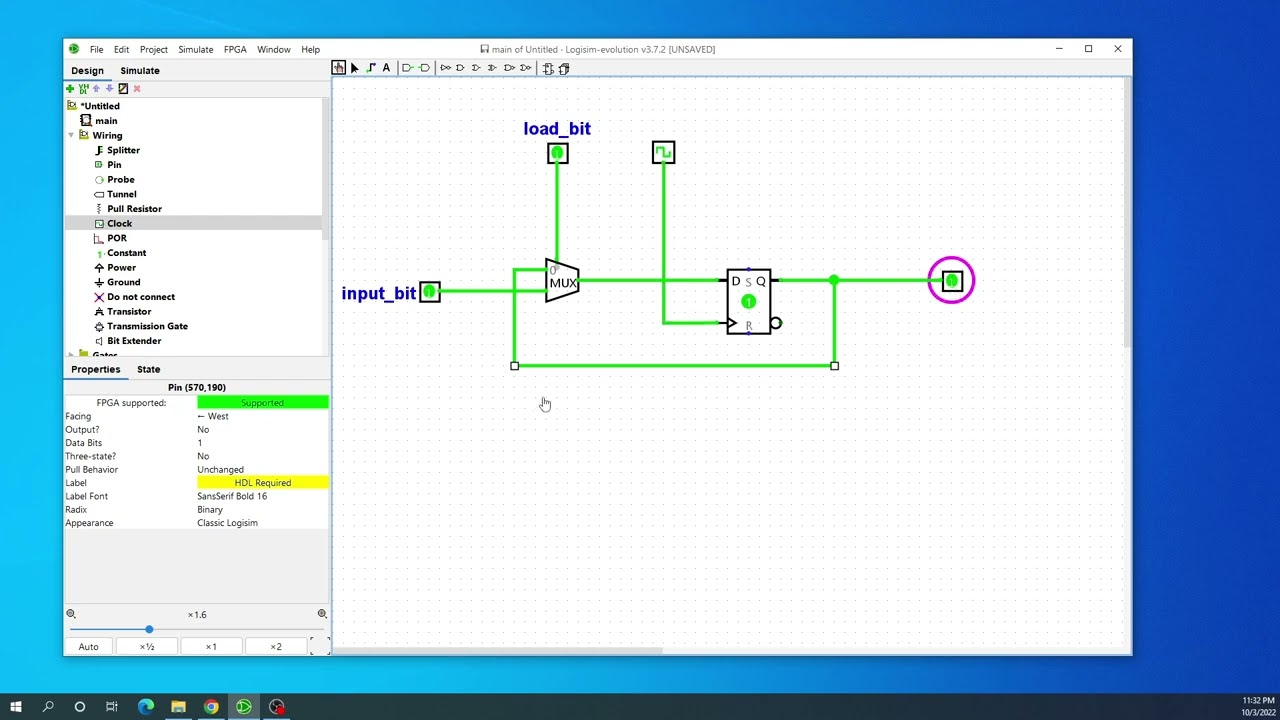The width and height of the screenshot is (1280, 720).
Task: Select Clock in Wiring library
Action: point(119,224)
